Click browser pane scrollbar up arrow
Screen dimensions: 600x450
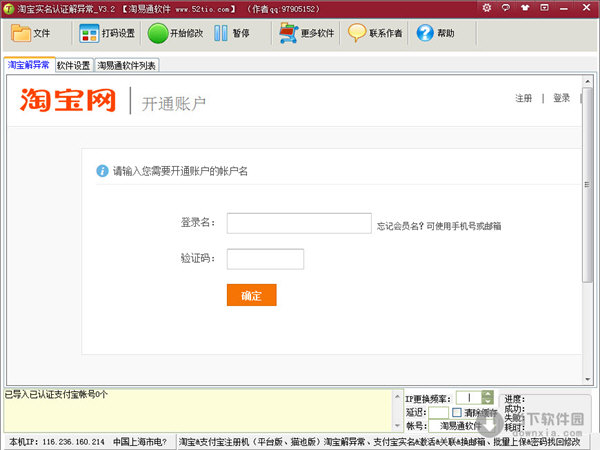tap(587, 81)
